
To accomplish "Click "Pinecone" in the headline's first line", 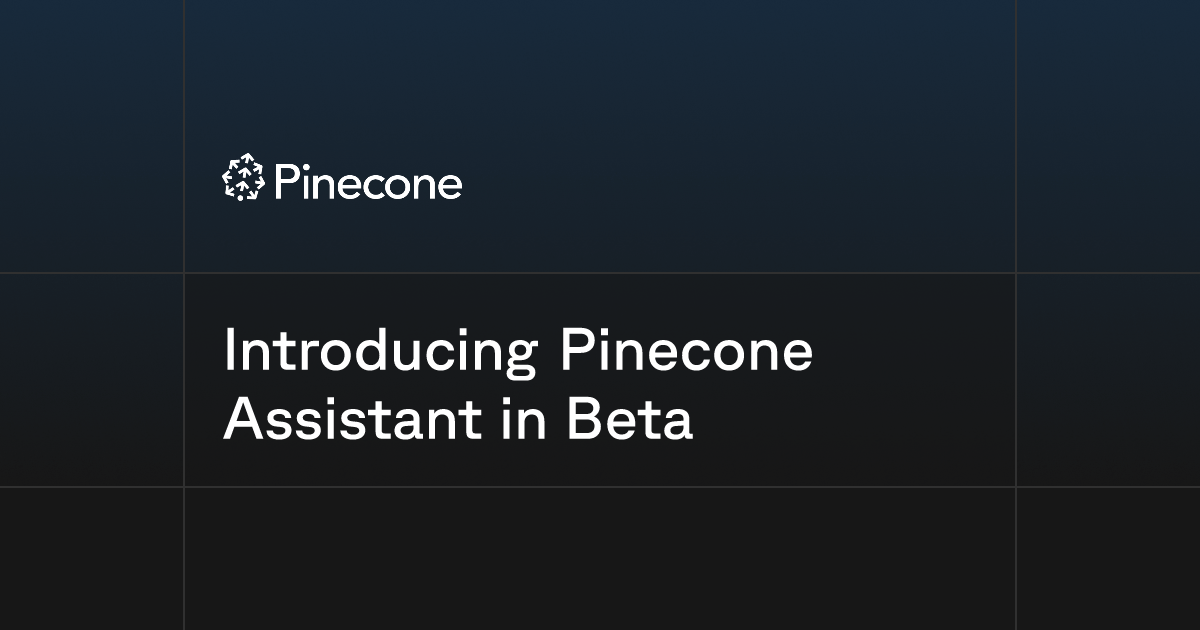I will [x=686, y=350].
